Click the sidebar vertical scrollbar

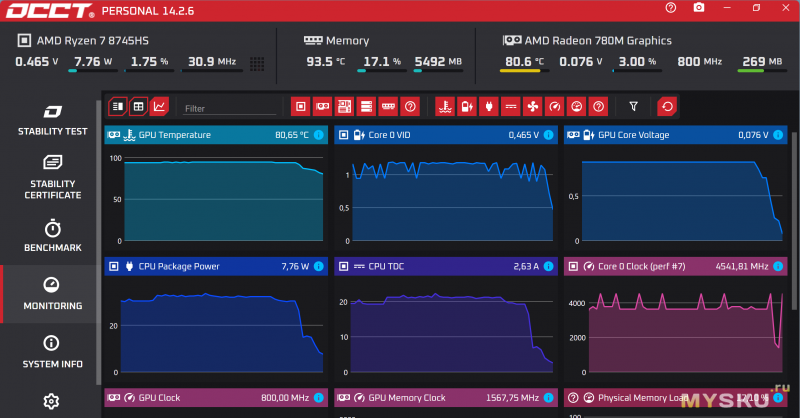pyautogui.click(x=98, y=242)
